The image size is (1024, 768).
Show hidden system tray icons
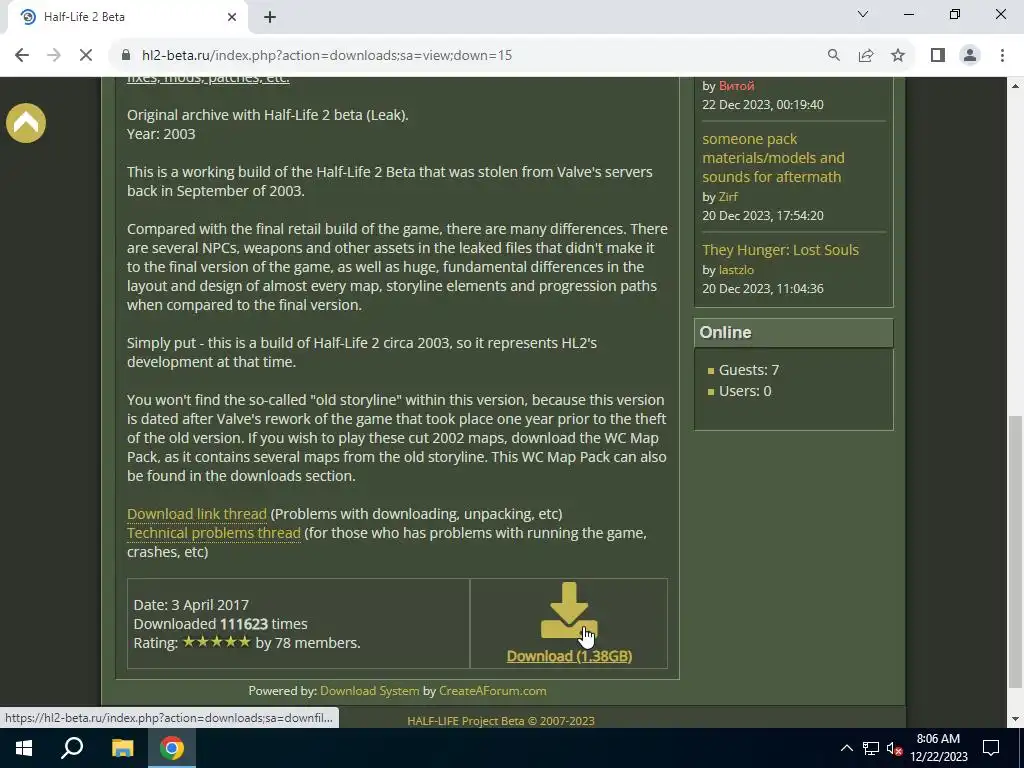coord(846,748)
